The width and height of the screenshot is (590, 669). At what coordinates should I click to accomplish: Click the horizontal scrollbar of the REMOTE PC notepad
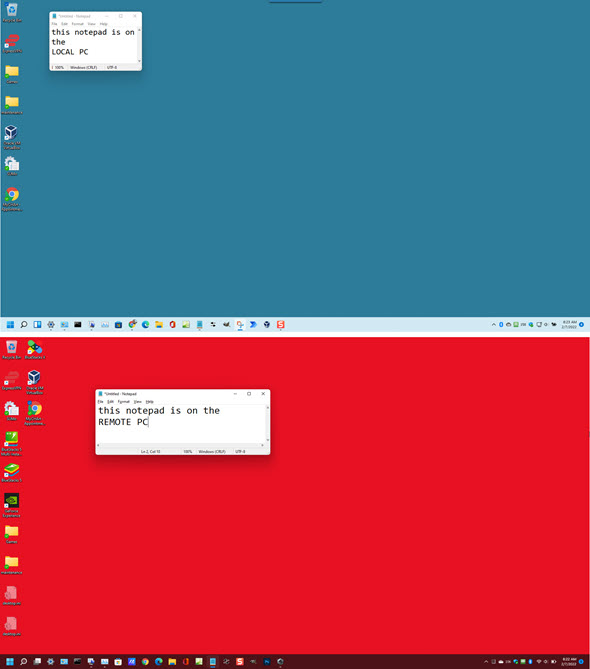click(180, 445)
